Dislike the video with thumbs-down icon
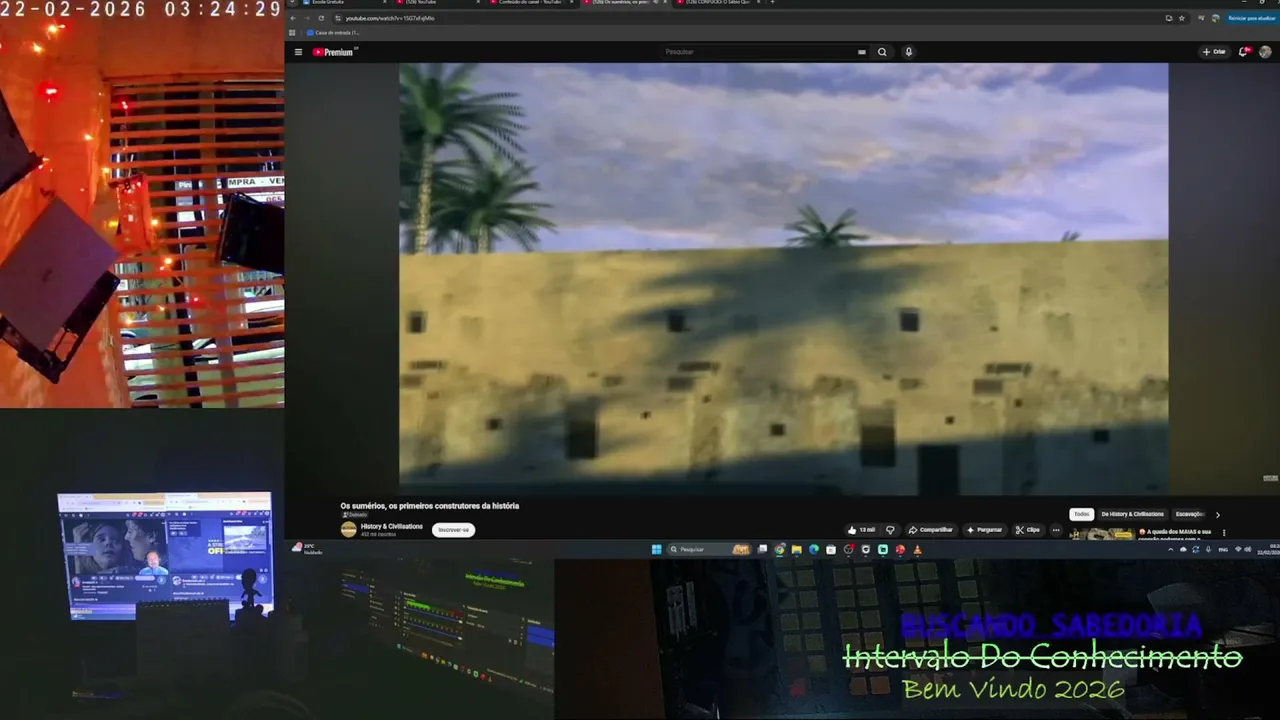Viewport: 1280px width, 720px height. point(890,530)
